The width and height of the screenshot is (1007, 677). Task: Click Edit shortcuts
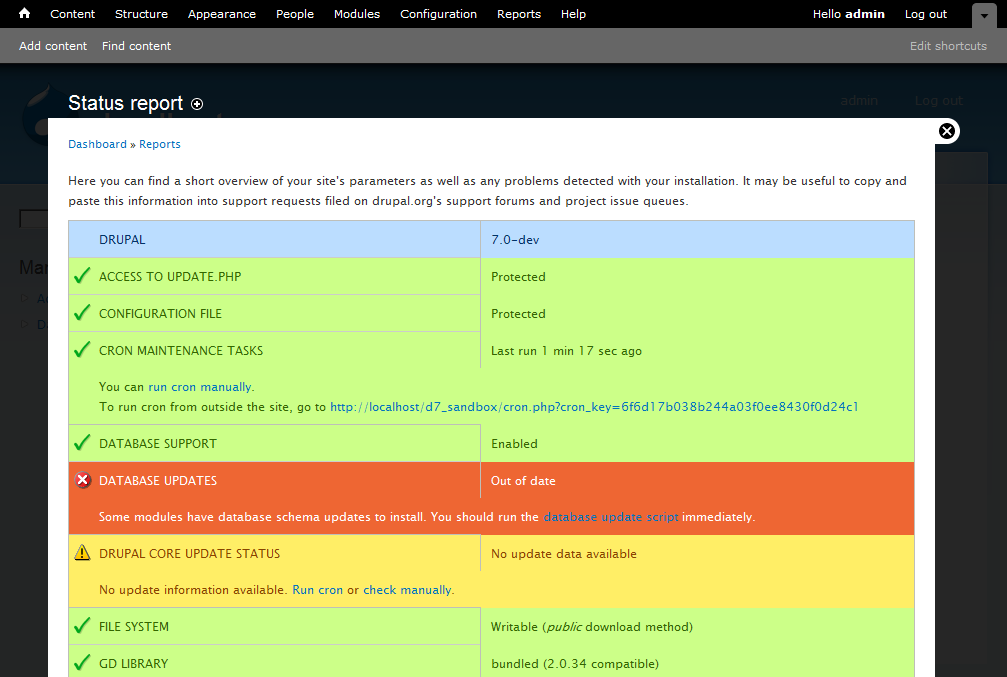(948, 46)
